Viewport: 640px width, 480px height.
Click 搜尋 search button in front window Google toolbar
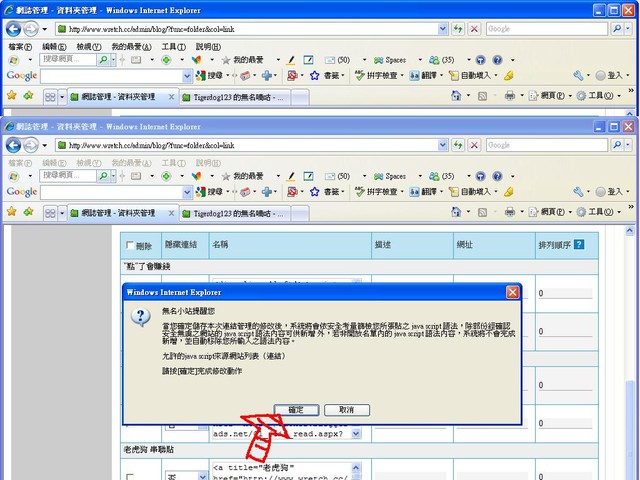tap(209, 192)
